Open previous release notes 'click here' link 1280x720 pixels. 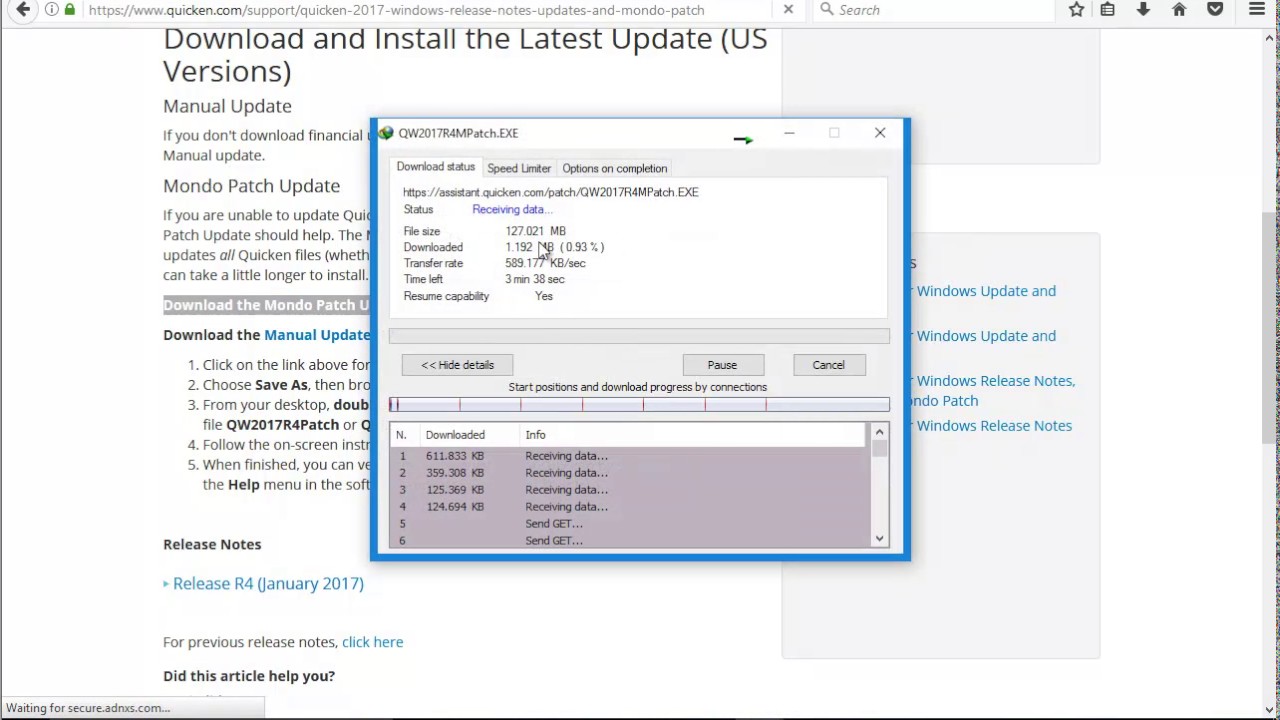tap(373, 642)
